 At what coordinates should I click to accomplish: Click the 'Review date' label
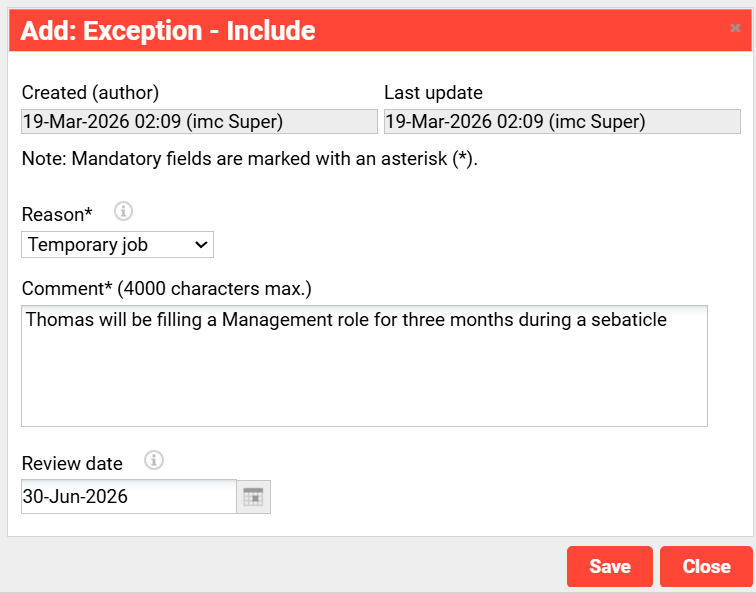coord(72,463)
